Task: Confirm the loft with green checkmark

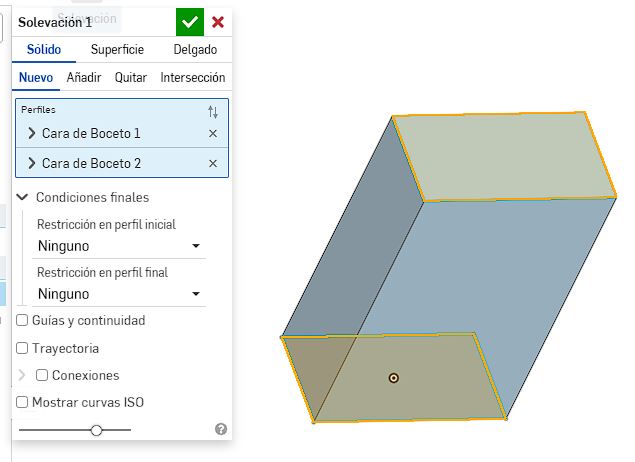Action: click(189, 22)
